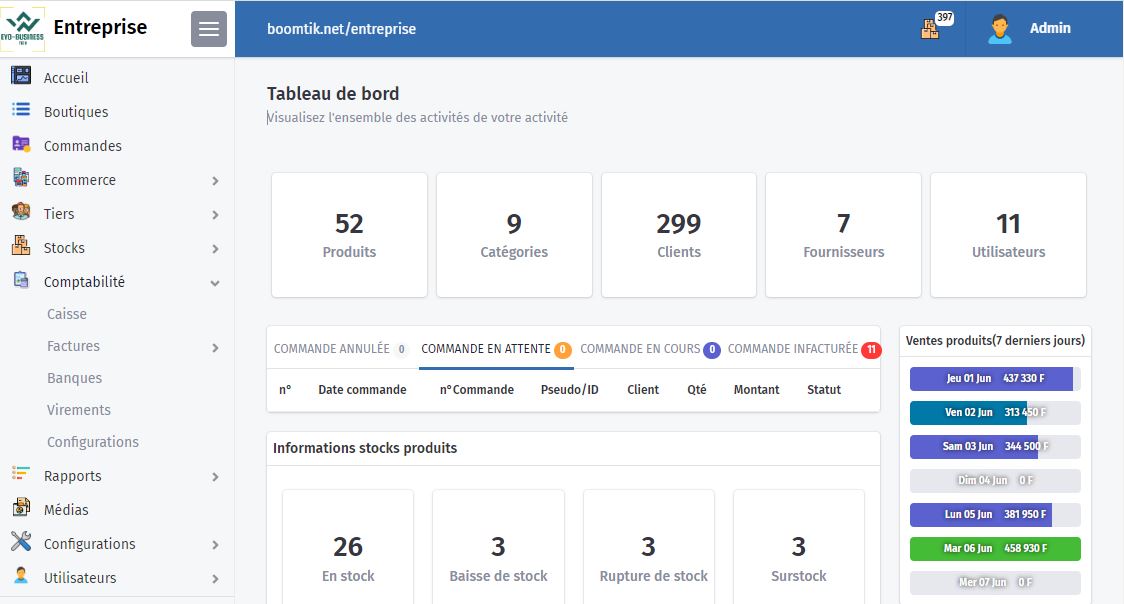Viewport: 1124px width, 604px height.
Task: Click the Accueil dashboard icon in sidebar
Action: coord(20,77)
